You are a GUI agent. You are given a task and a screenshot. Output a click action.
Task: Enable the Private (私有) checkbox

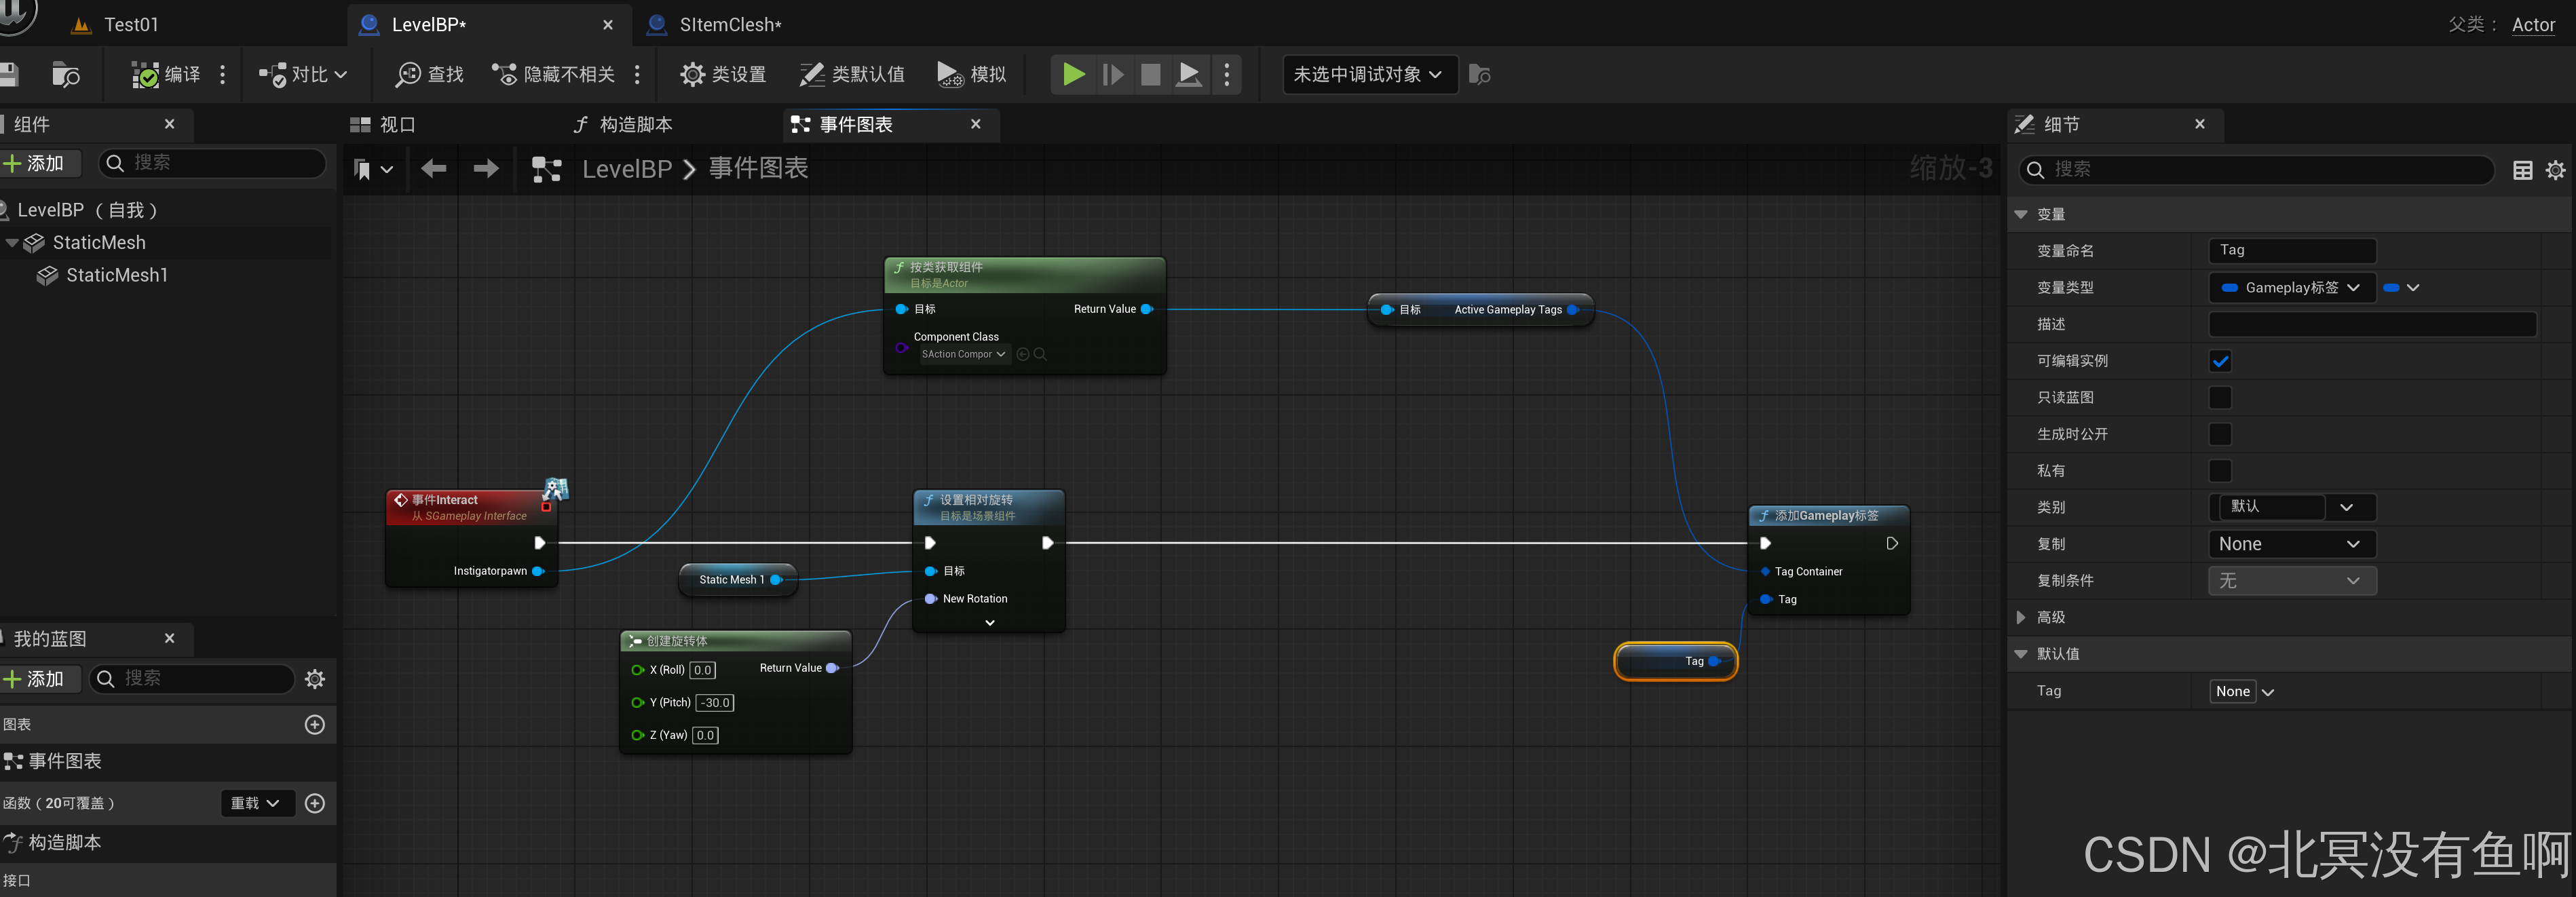[x=2219, y=471]
